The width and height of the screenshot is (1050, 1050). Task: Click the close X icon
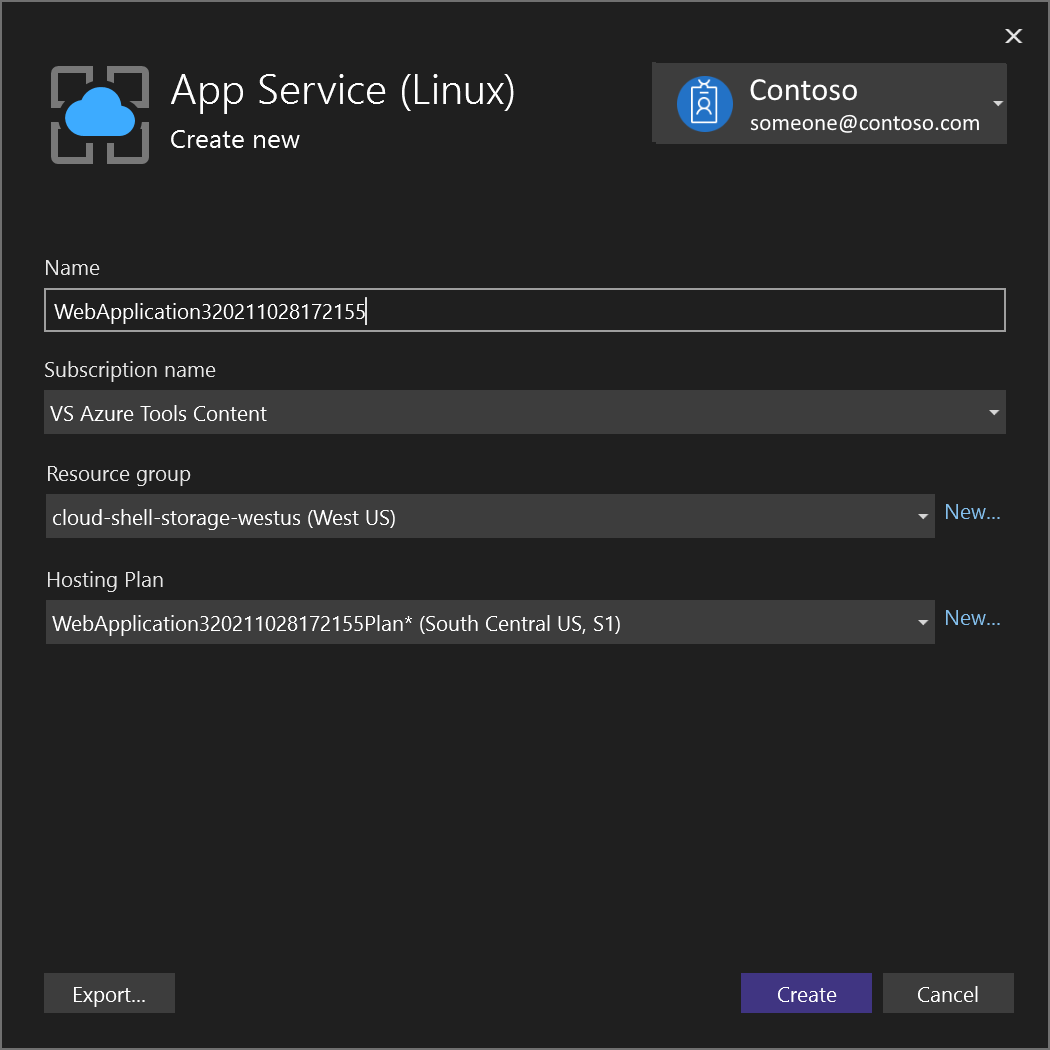(x=1013, y=36)
